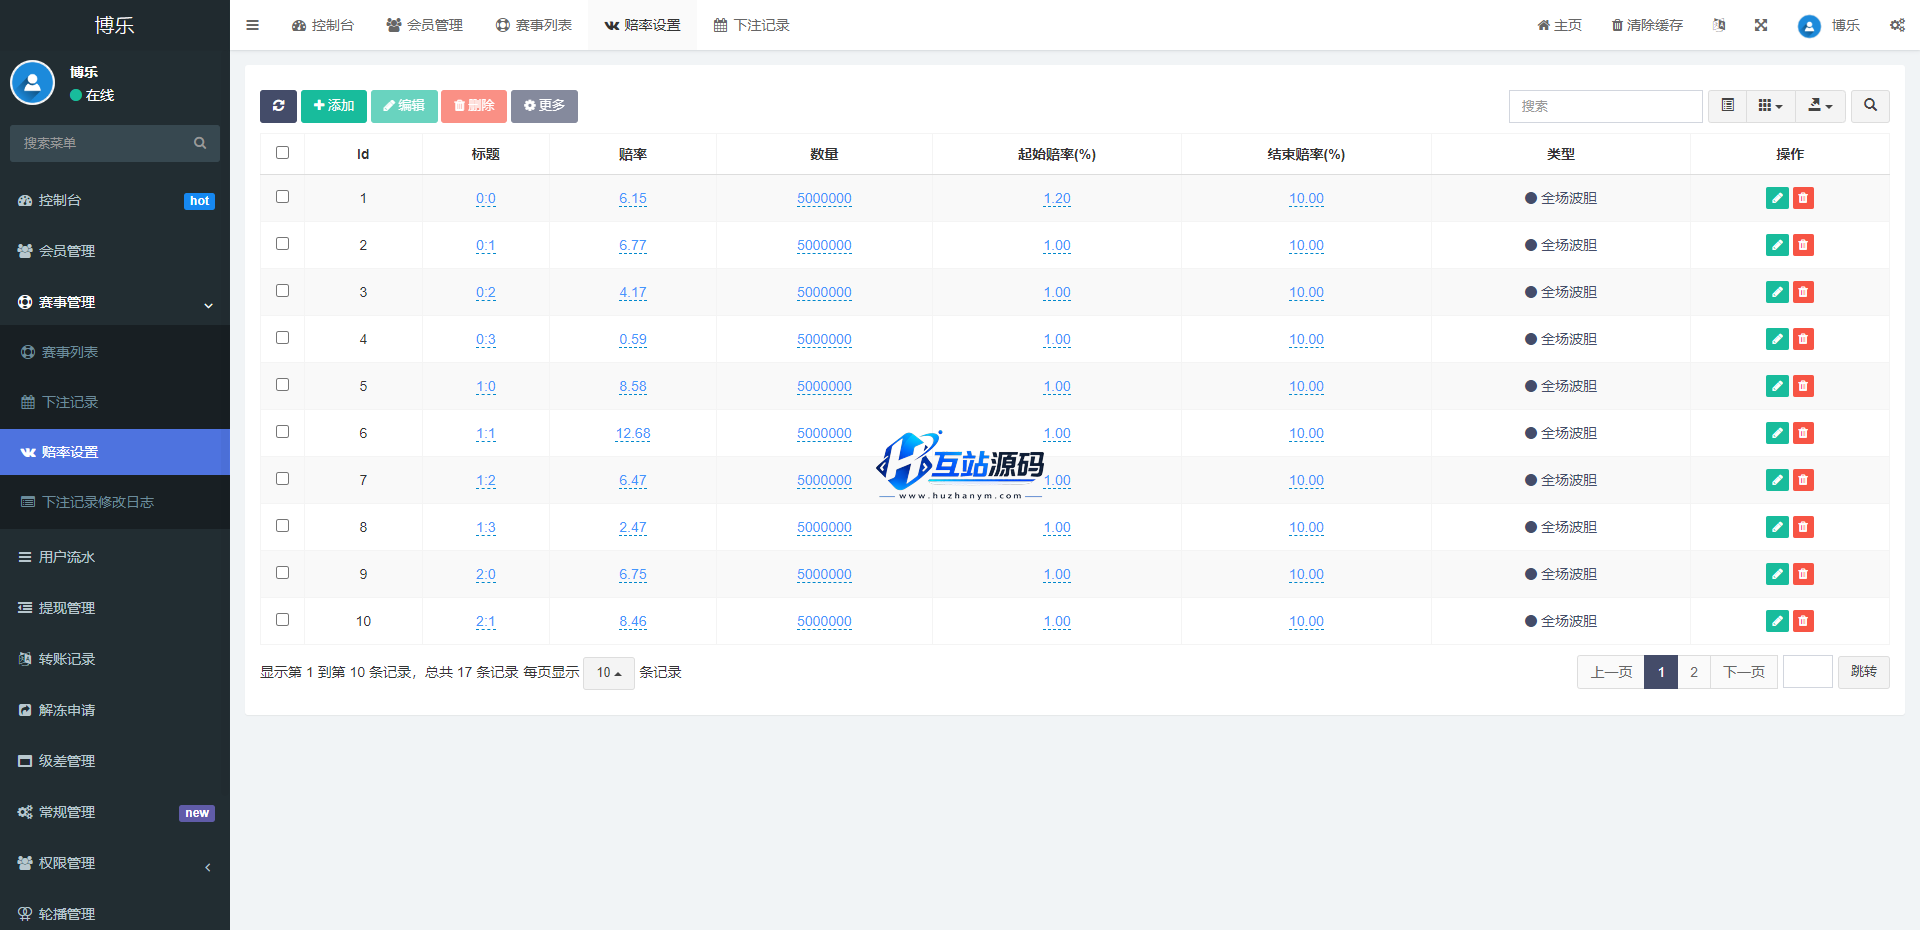Click the green 添加 button
This screenshot has height=930, width=1920.
click(334, 106)
